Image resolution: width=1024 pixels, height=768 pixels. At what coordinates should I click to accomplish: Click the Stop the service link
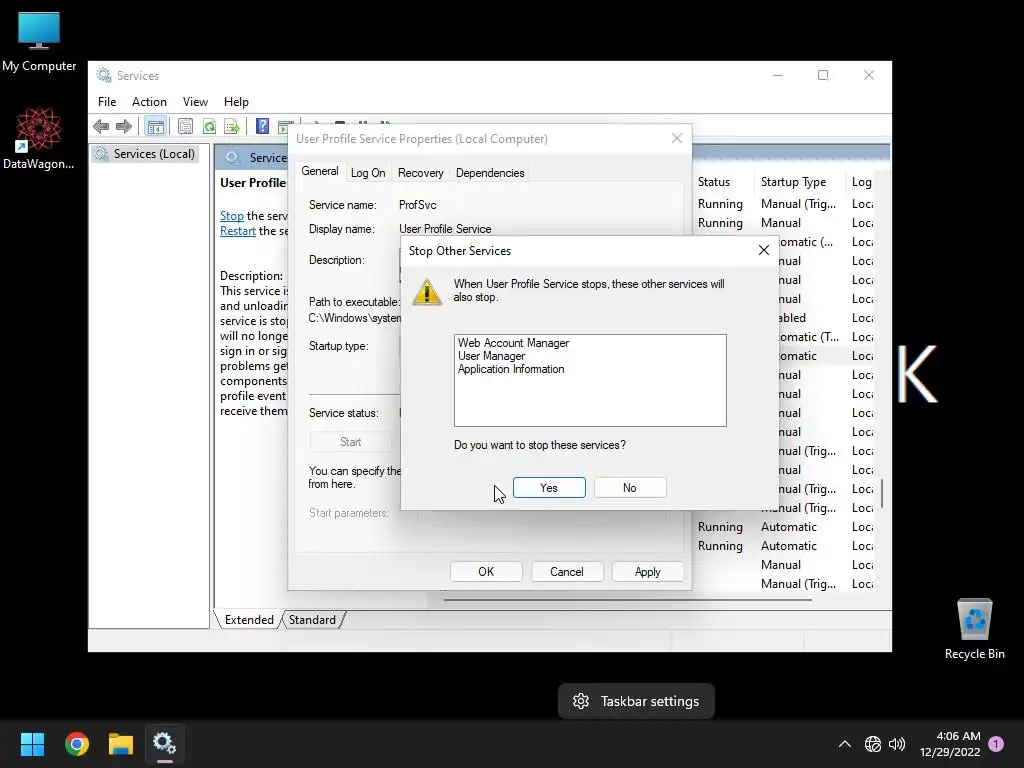[x=232, y=216]
